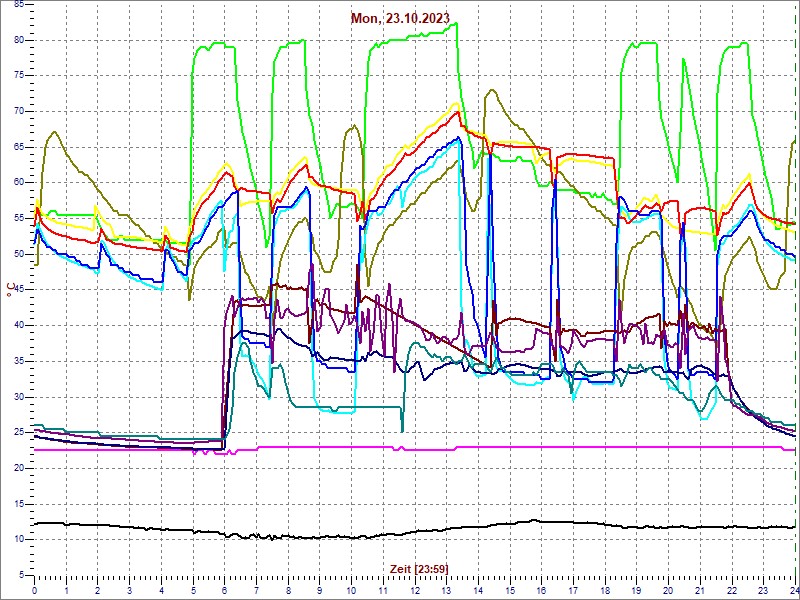The image size is (800, 600).
Task: Click hour 8 on the time axis
Action: coord(287,590)
